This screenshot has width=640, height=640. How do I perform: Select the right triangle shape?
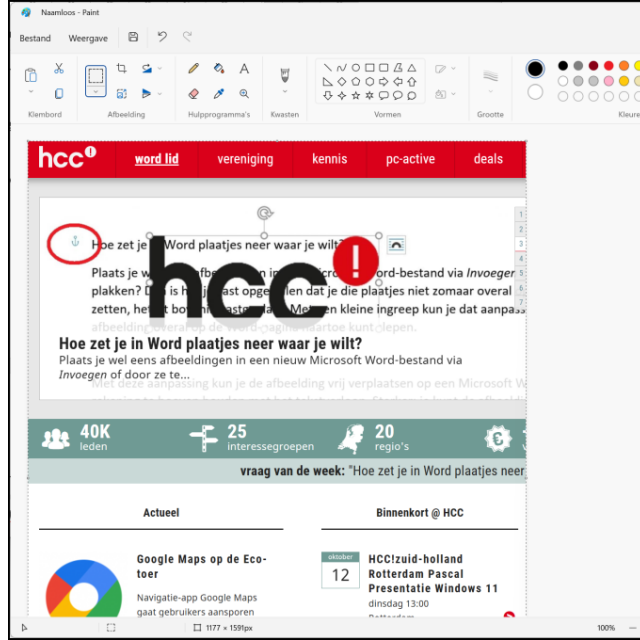[327, 82]
